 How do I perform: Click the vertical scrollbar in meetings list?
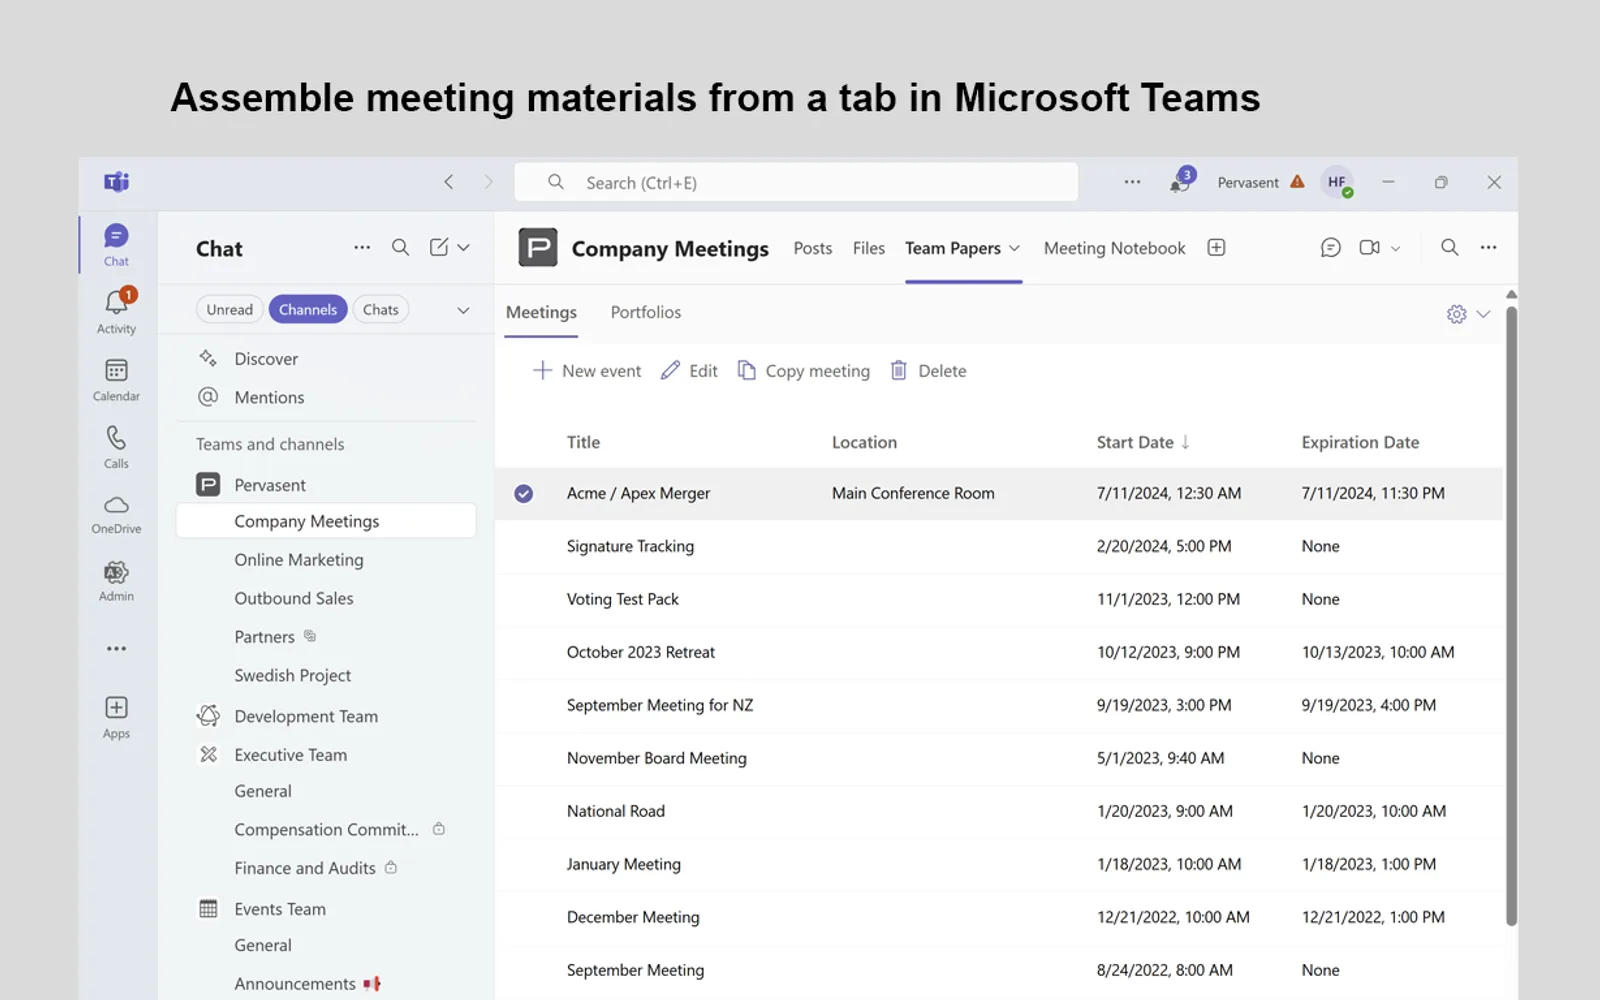[x=1511, y=615]
